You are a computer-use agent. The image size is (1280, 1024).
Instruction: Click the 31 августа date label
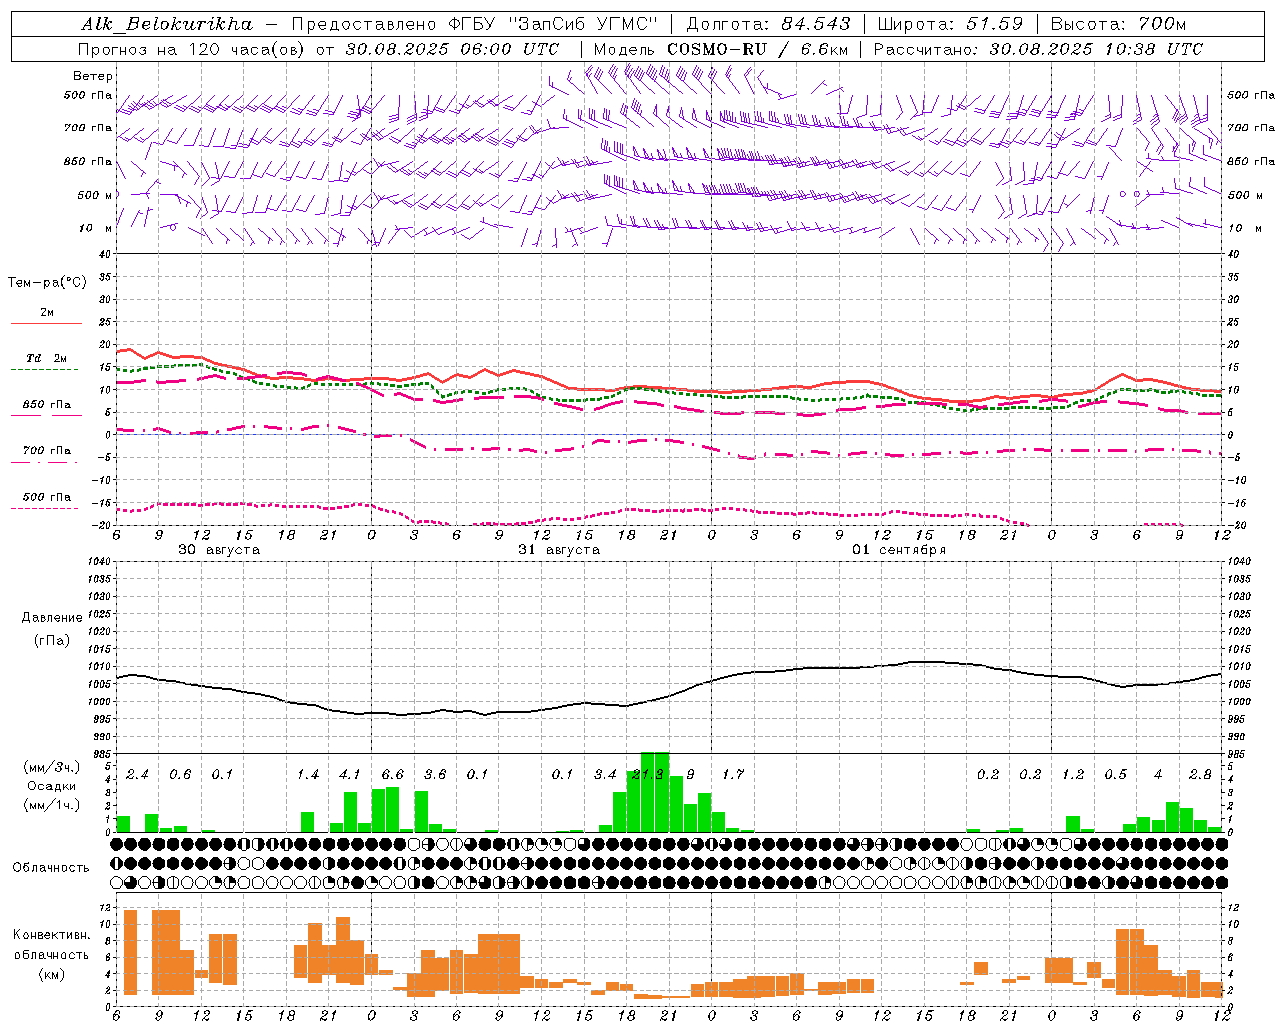click(559, 550)
